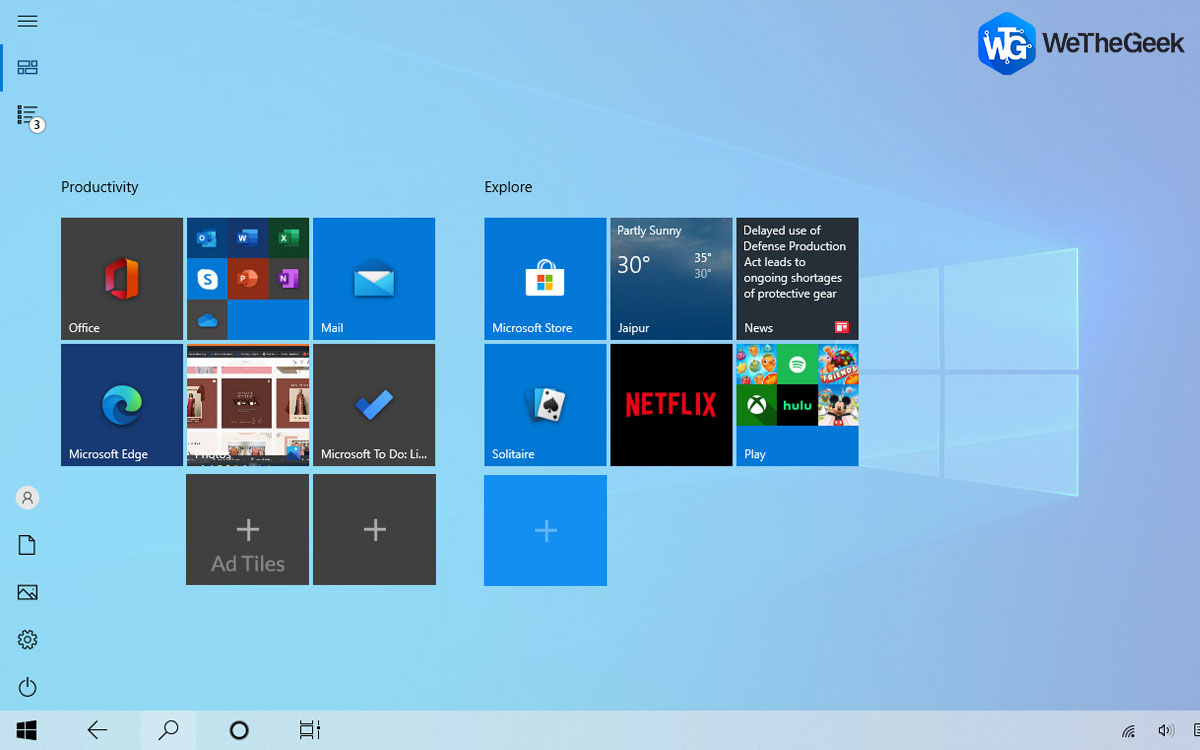
Task: Open the Netflix tile
Action: coord(671,405)
